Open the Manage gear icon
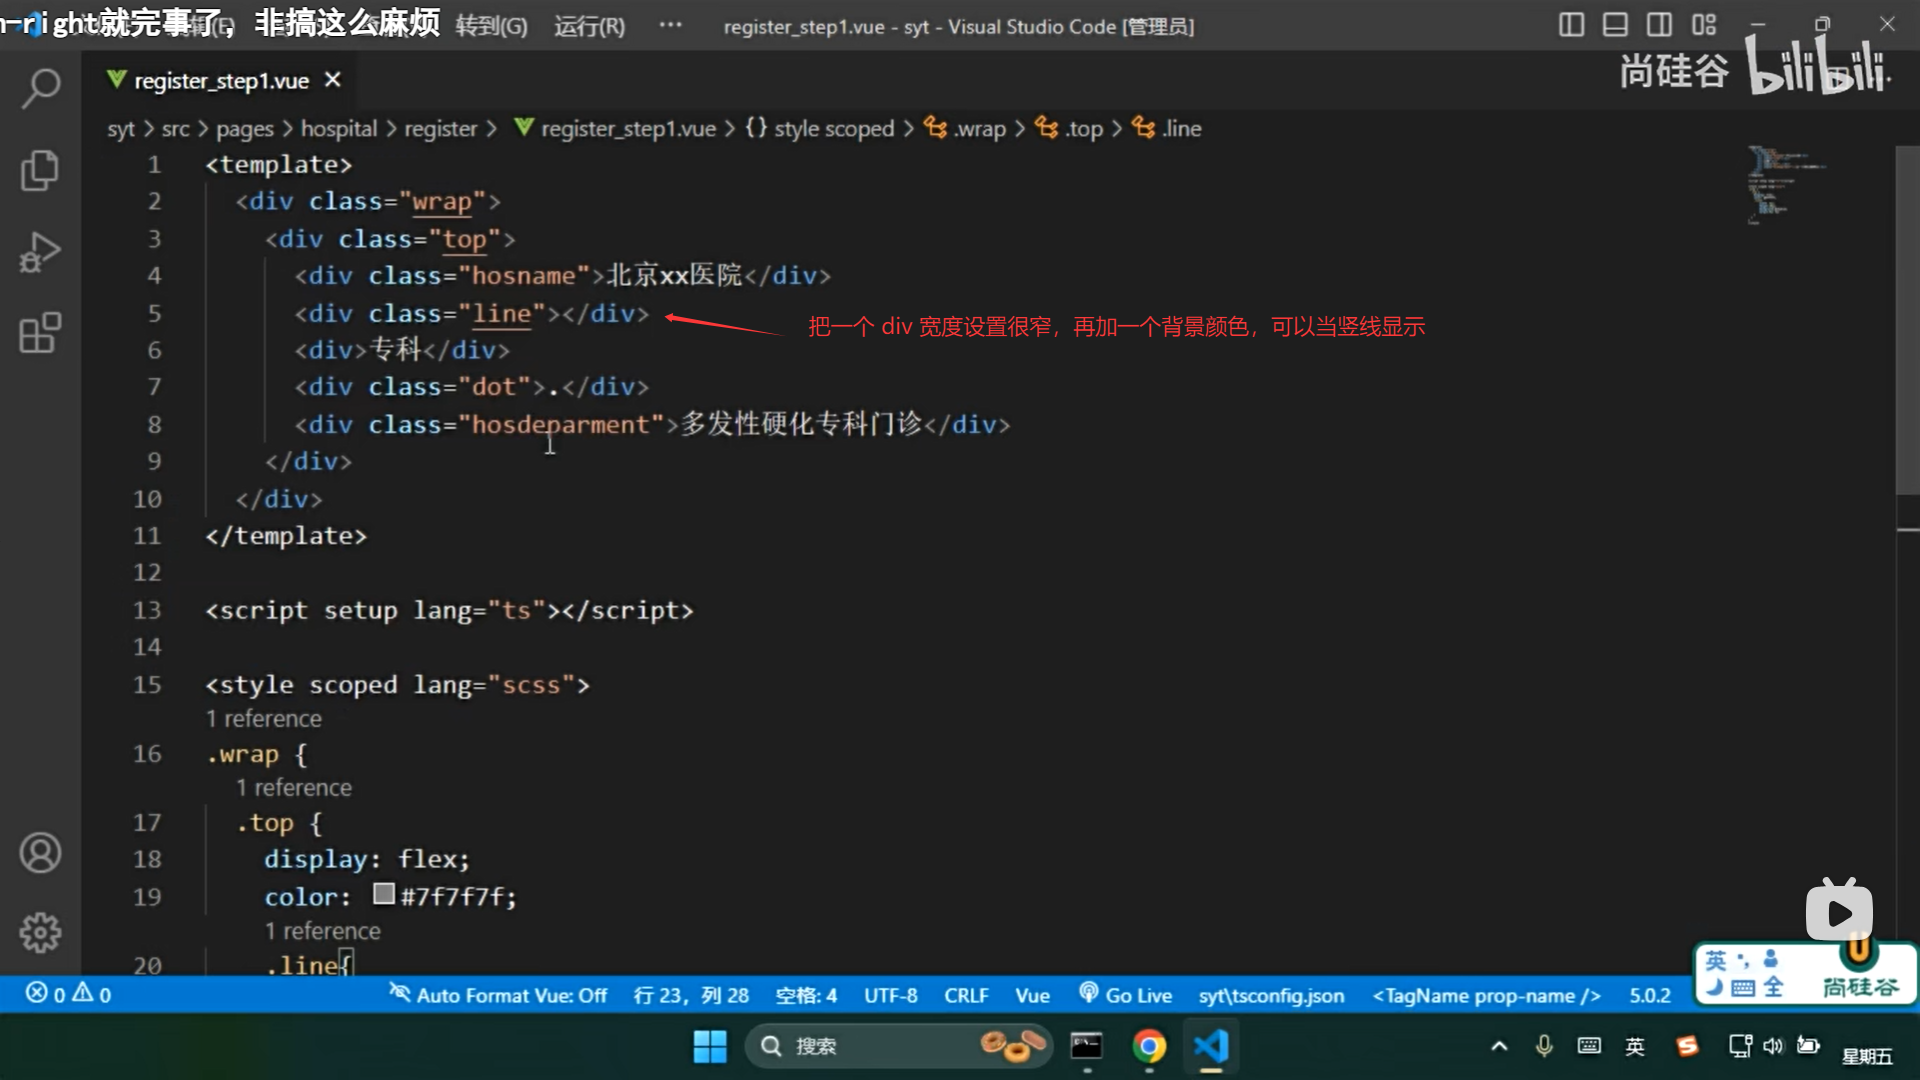The width and height of the screenshot is (1920, 1080). tap(40, 933)
